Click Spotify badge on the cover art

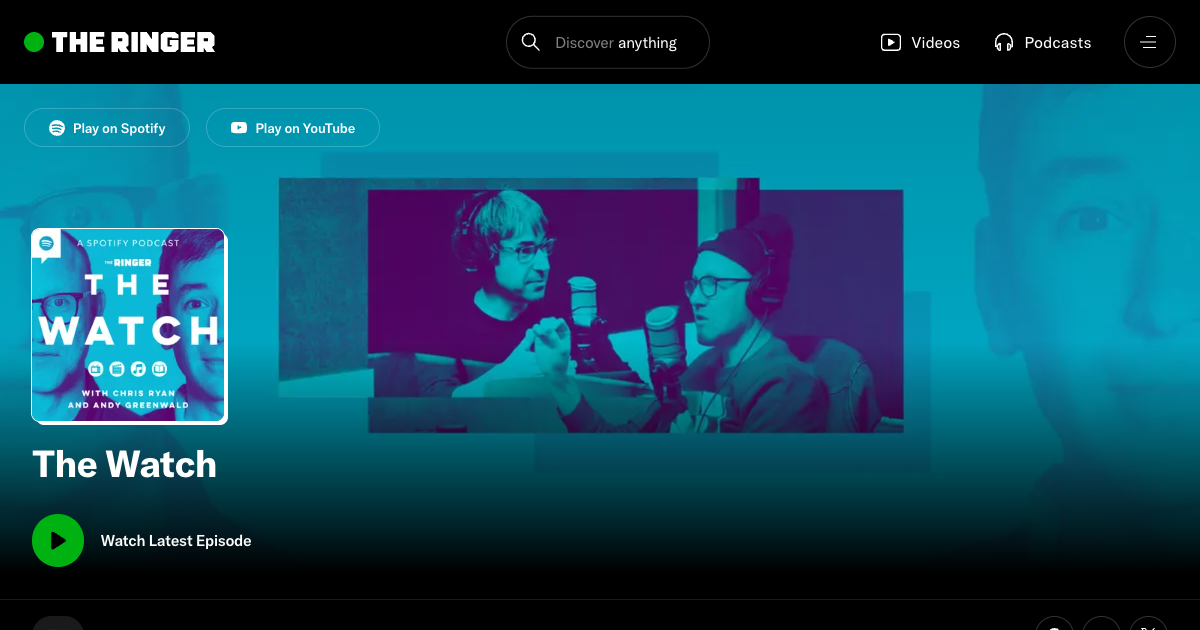pos(47,245)
